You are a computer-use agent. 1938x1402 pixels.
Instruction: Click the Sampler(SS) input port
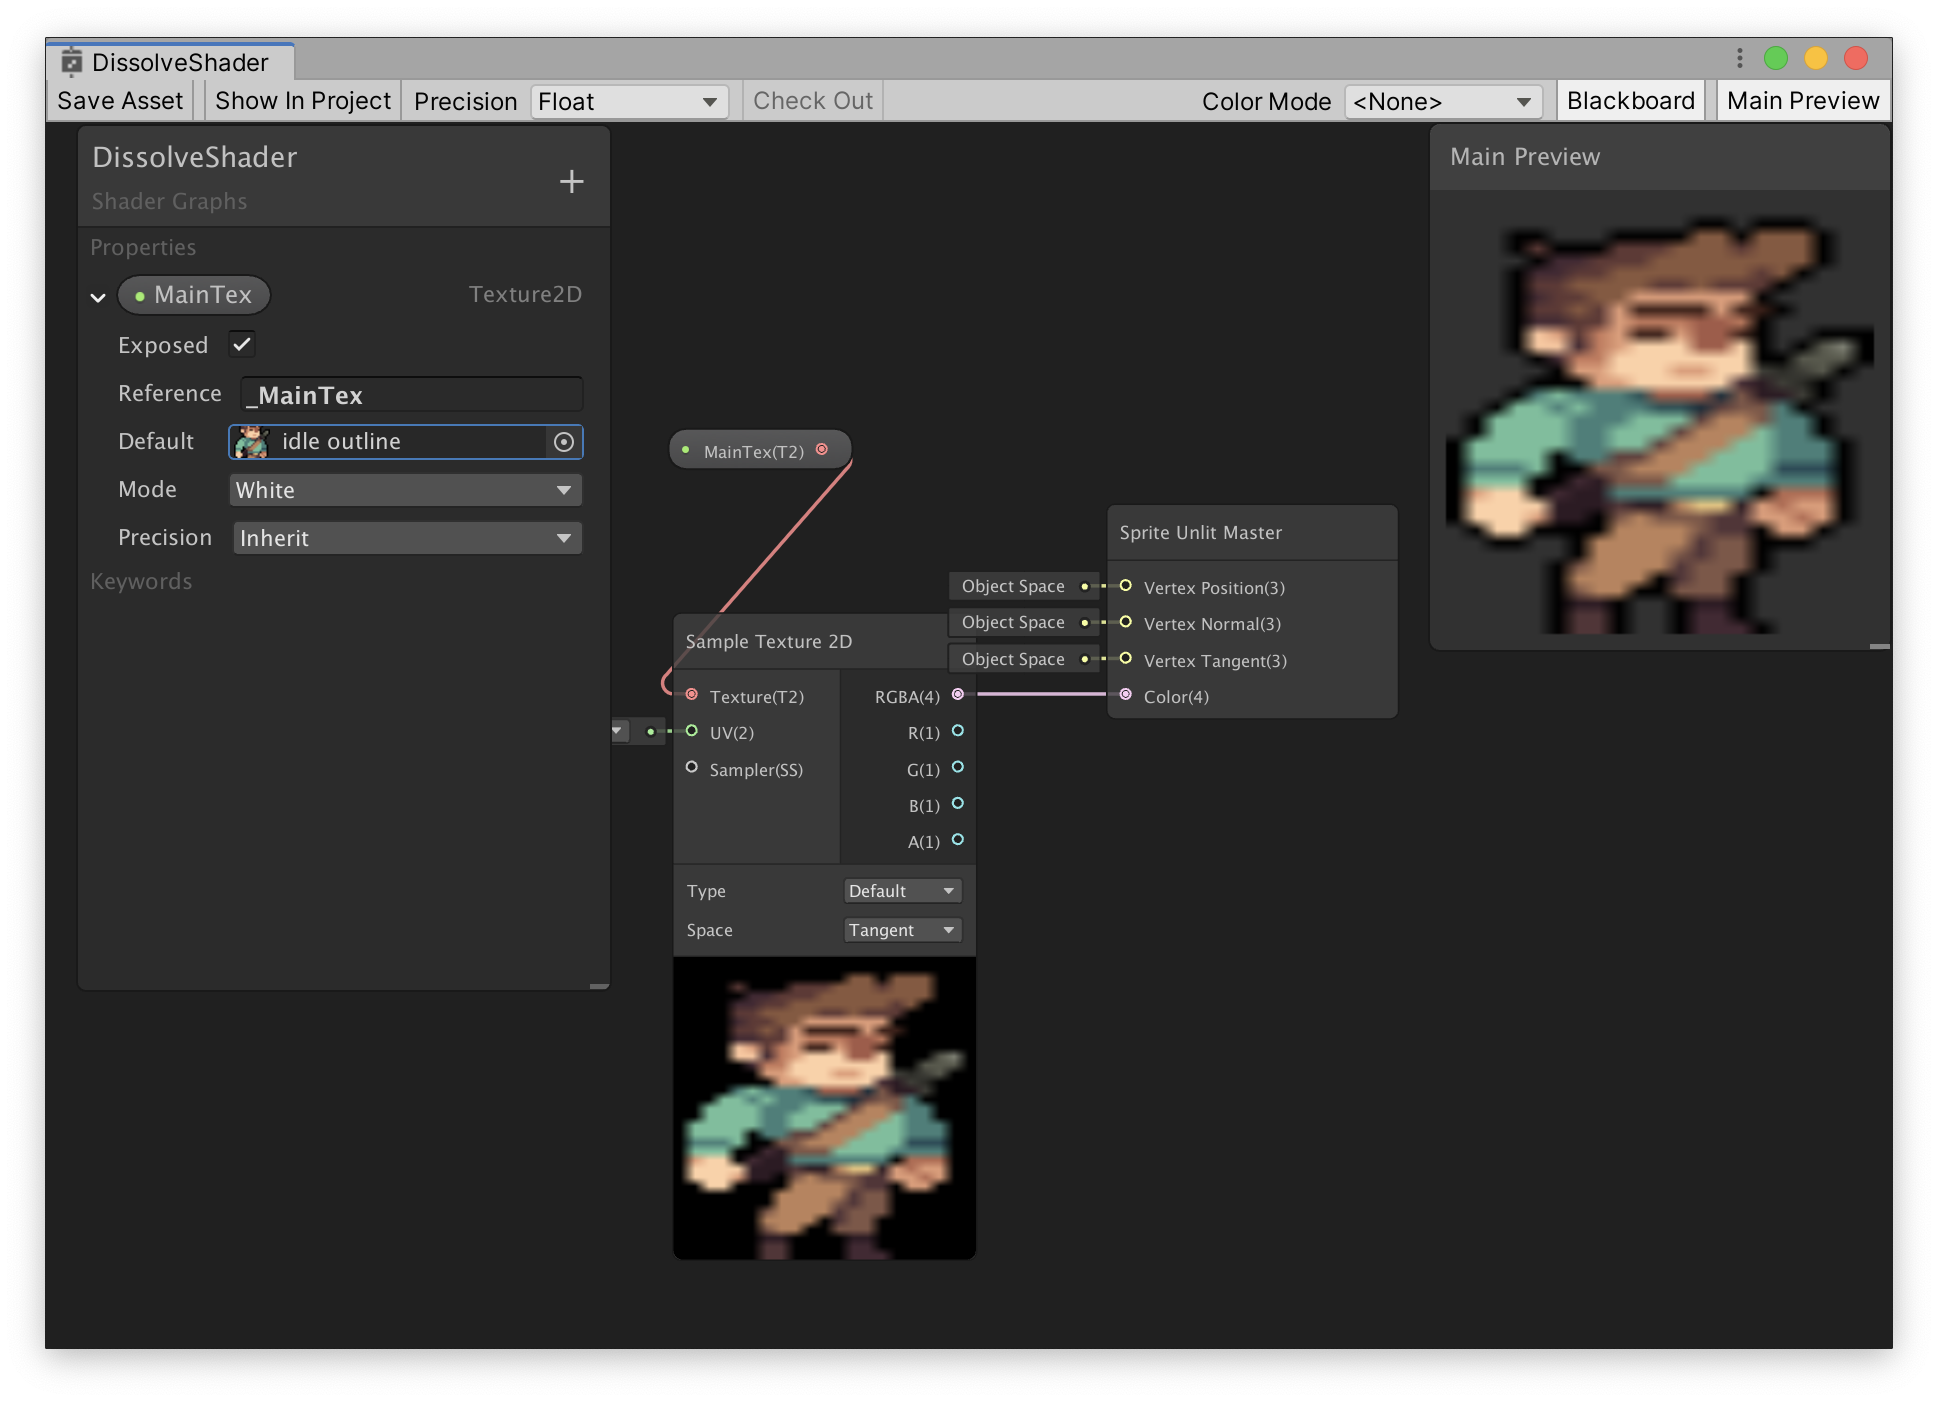[691, 767]
